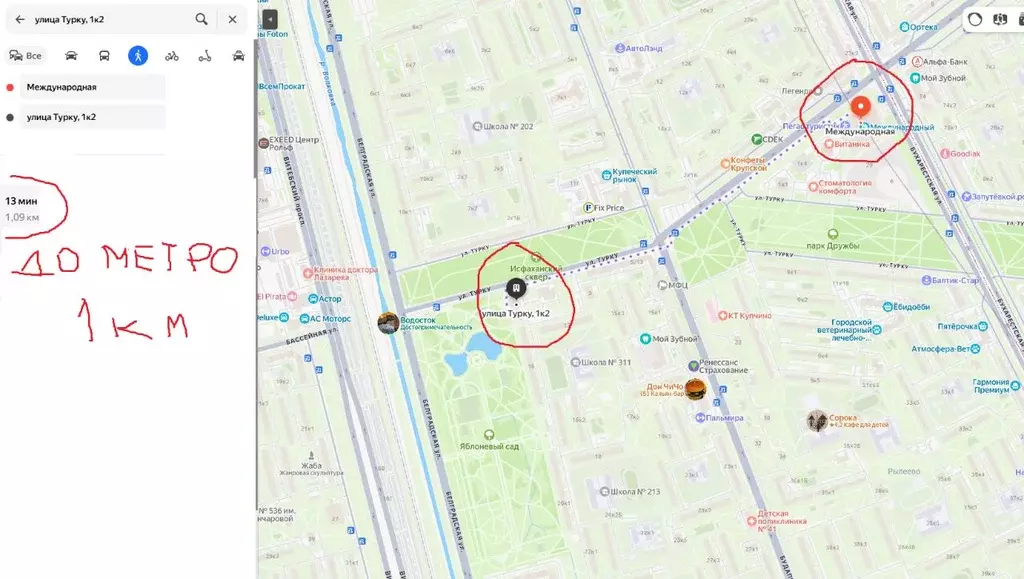Choose the pedestrian walking route mode
The image size is (1024, 579).
coord(138,55)
